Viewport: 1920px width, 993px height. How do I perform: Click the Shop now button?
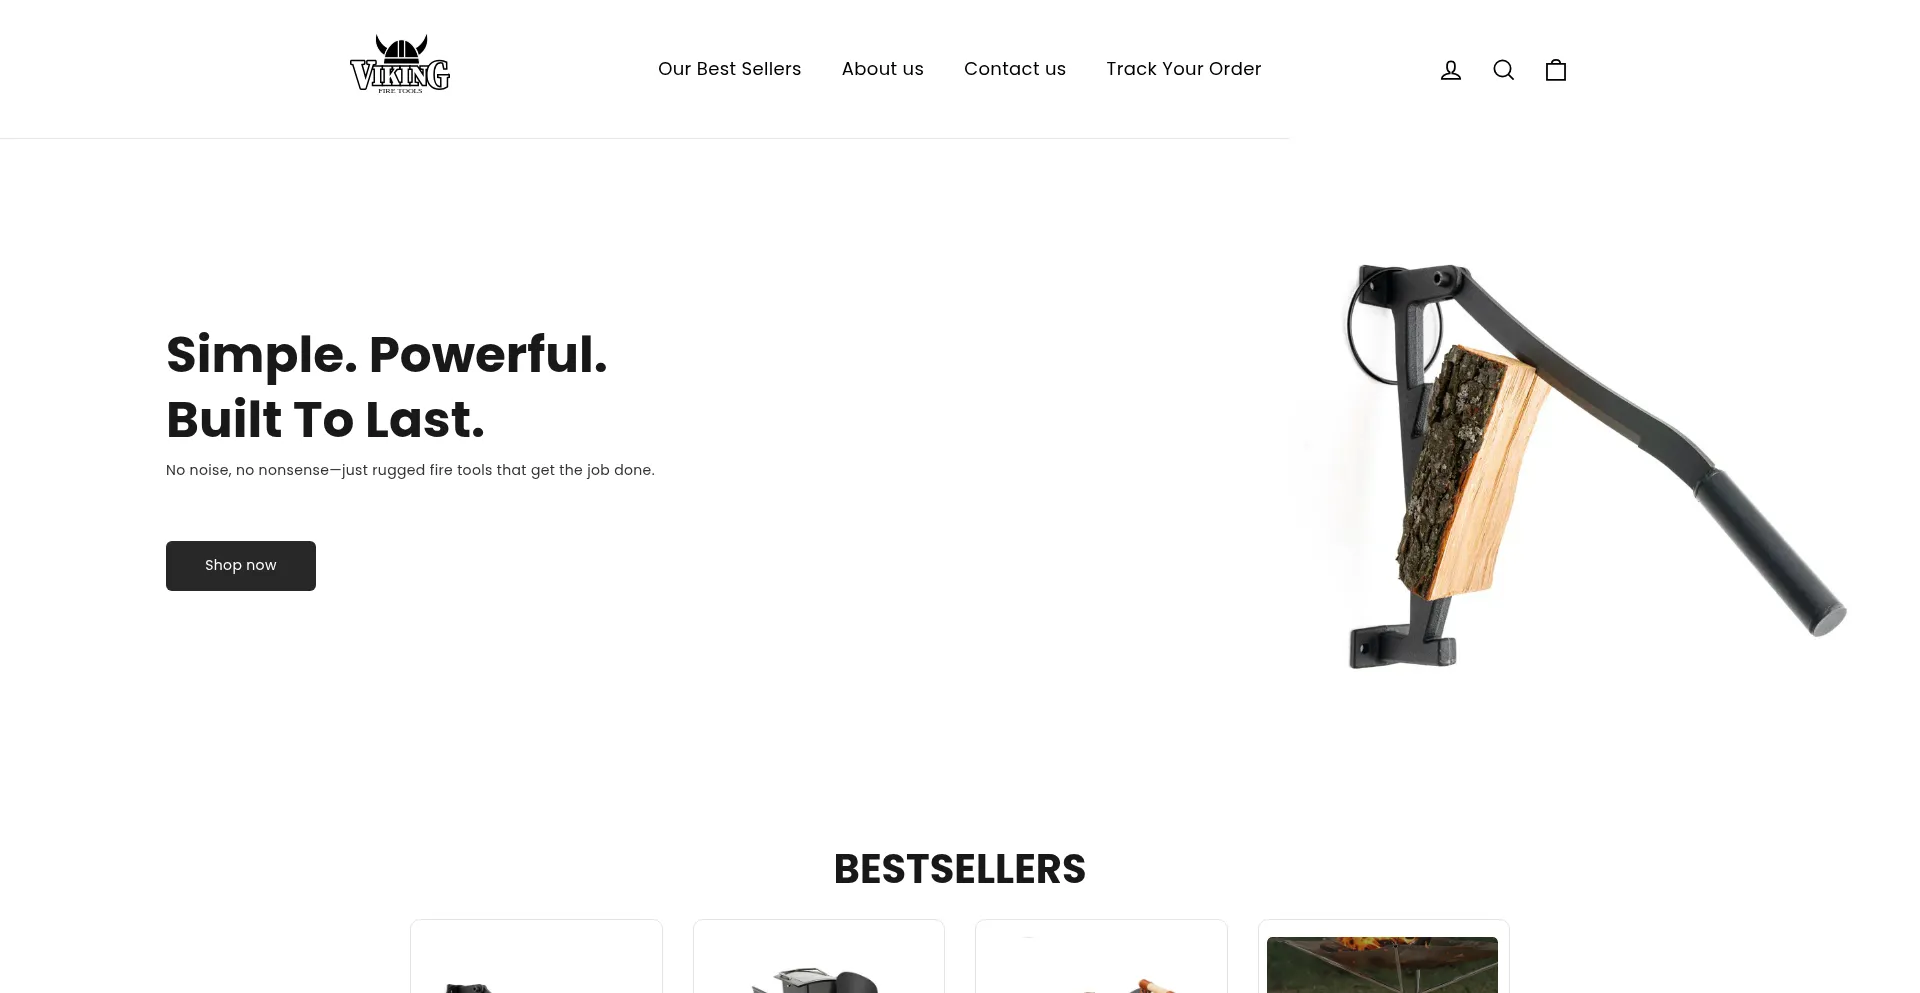coord(241,566)
